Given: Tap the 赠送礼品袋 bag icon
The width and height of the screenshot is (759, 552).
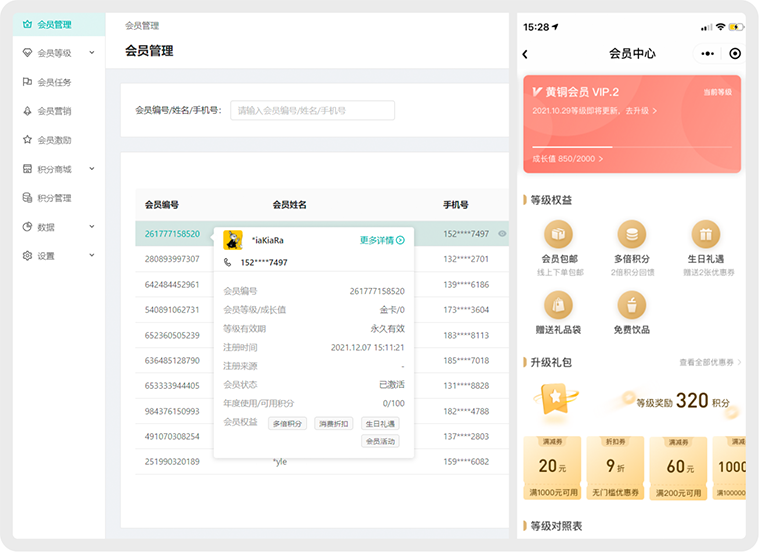Looking at the screenshot, I should coord(559,305).
